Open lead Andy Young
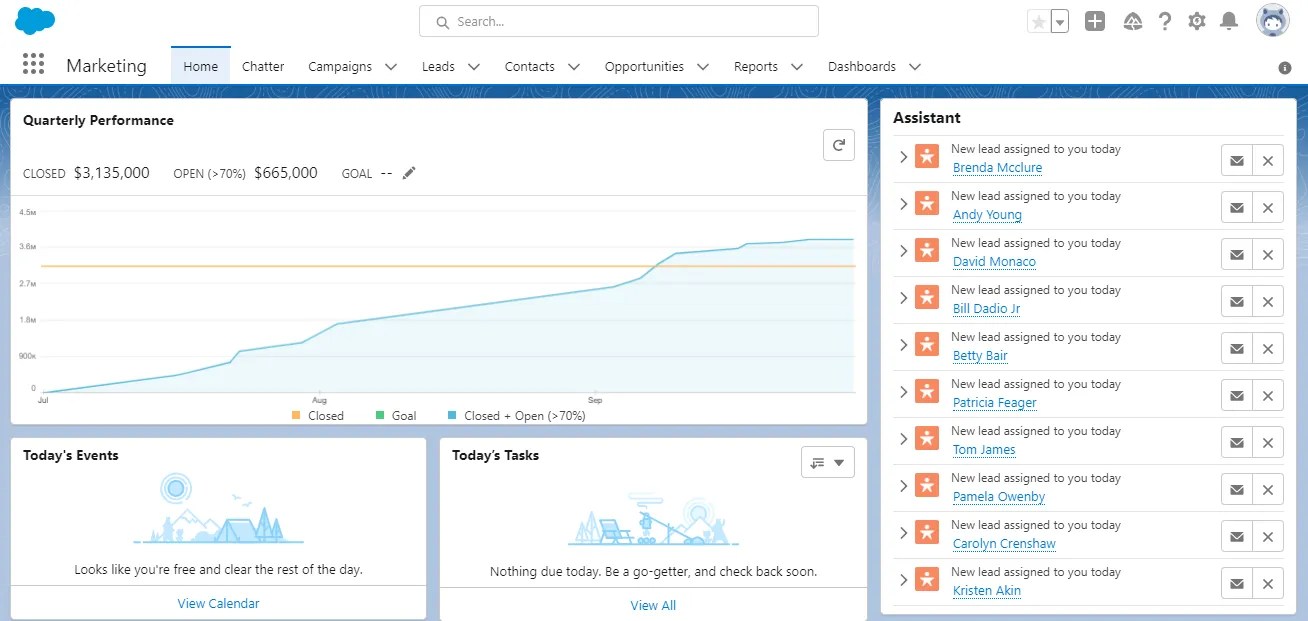The height and width of the screenshot is (621, 1308). point(987,214)
